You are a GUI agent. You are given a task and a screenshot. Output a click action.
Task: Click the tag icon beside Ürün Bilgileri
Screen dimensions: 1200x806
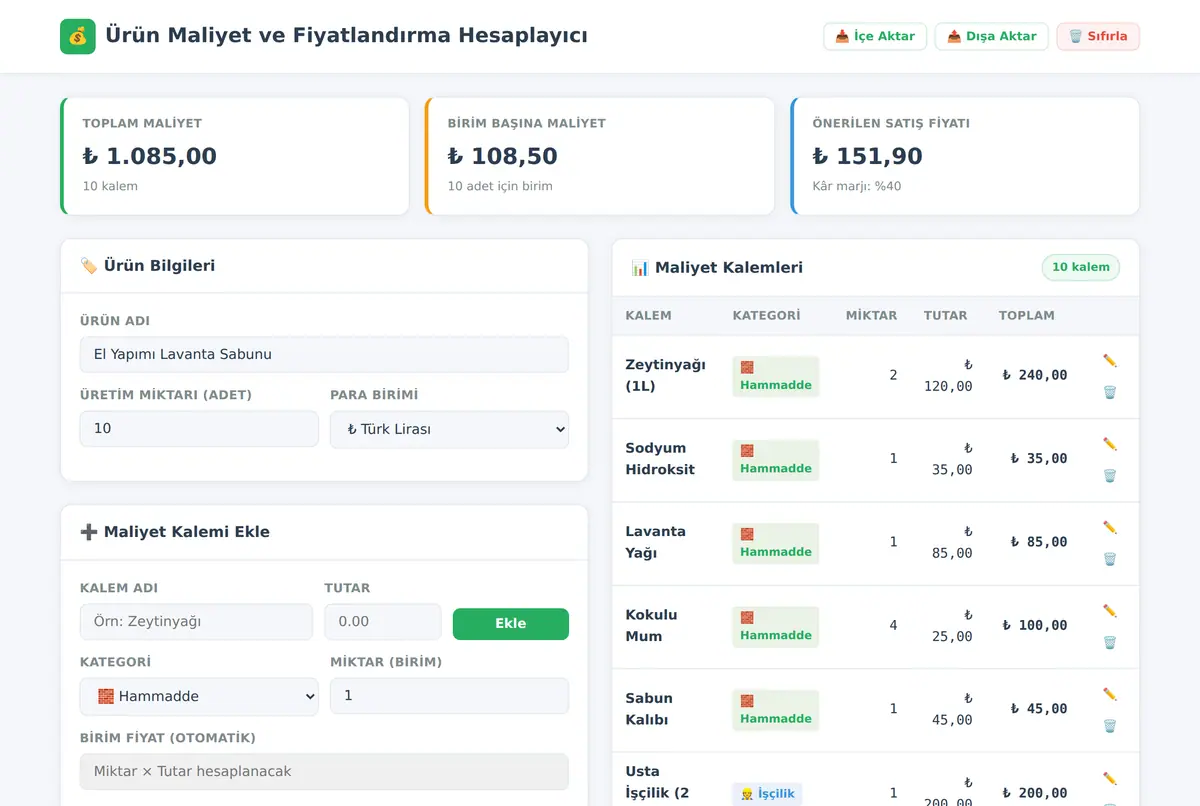[89, 266]
